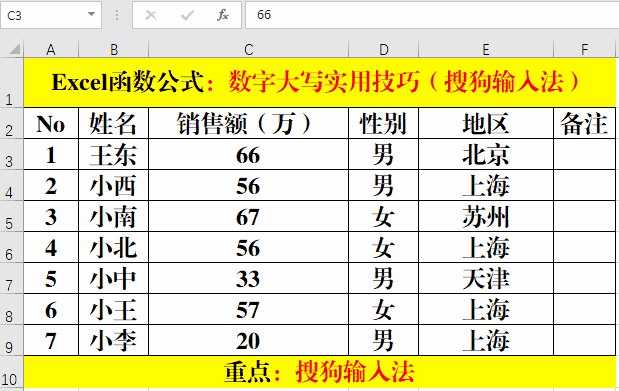Viewport: 619px width, 391px height.
Task: Click sales value 67 for 小南
Action: (x=248, y=216)
